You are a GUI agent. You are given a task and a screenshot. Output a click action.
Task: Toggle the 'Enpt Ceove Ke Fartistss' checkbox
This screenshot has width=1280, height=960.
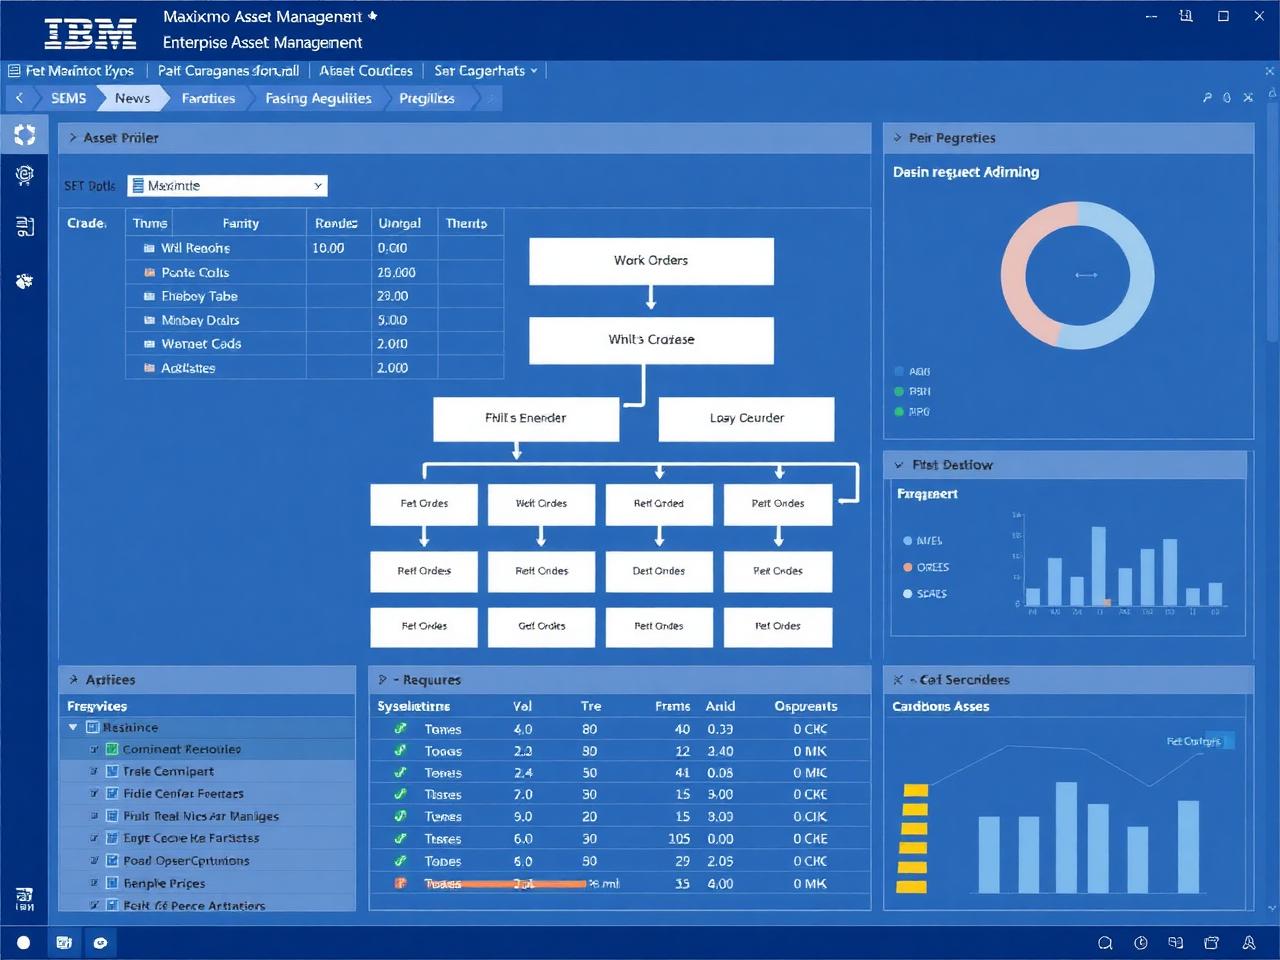coord(112,838)
